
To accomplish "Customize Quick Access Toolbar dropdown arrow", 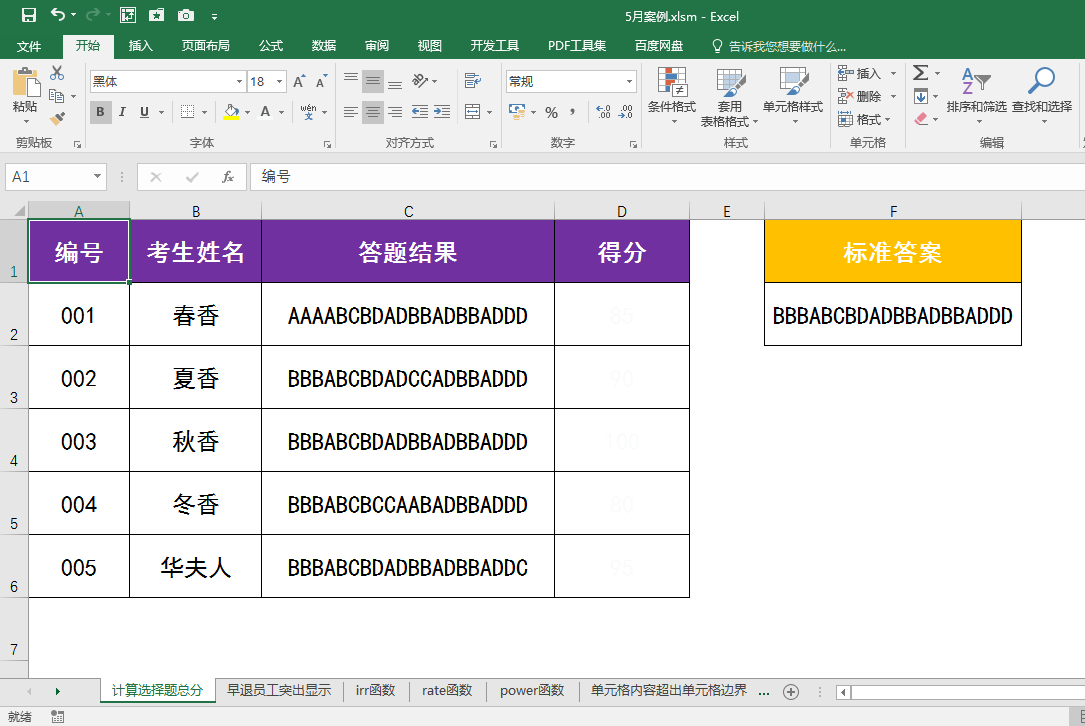I will tap(215, 16).
